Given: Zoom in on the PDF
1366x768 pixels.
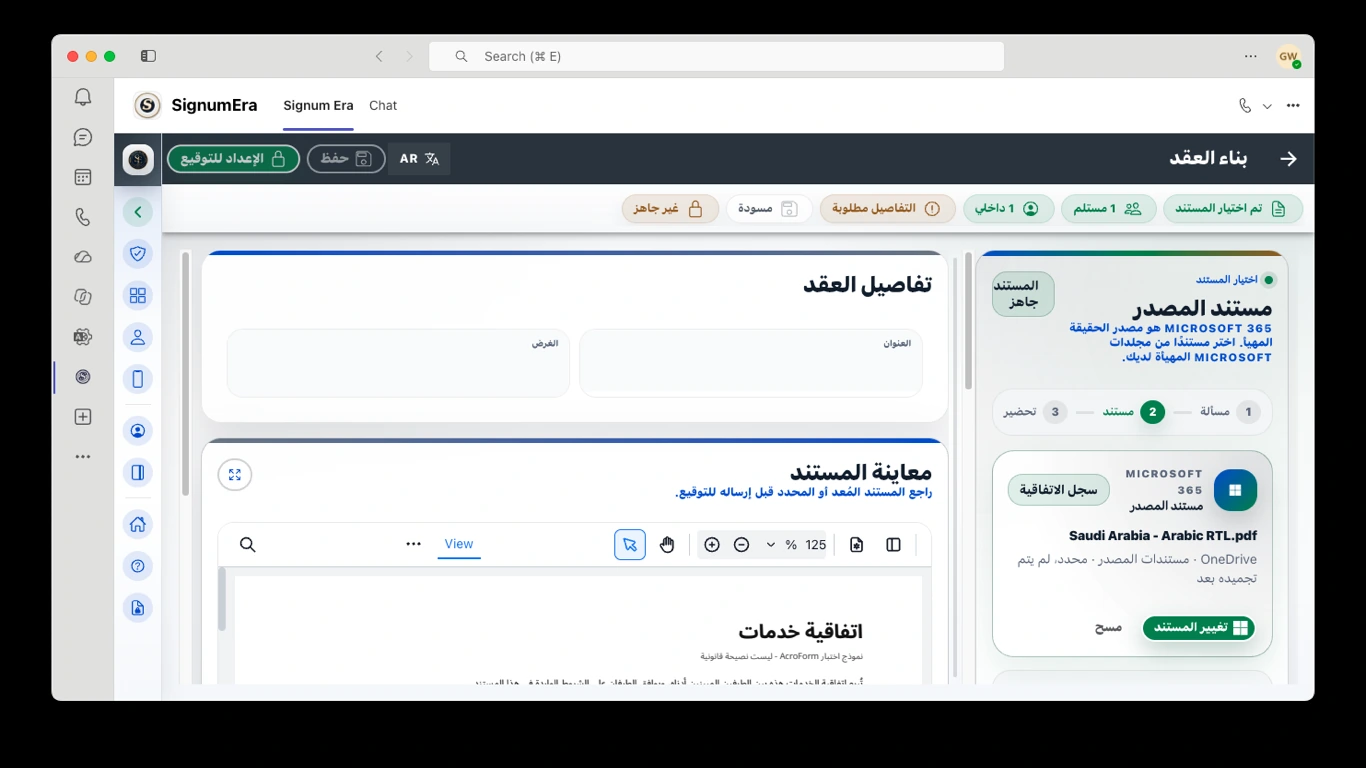Looking at the screenshot, I should pyautogui.click(x=712, y=545).
